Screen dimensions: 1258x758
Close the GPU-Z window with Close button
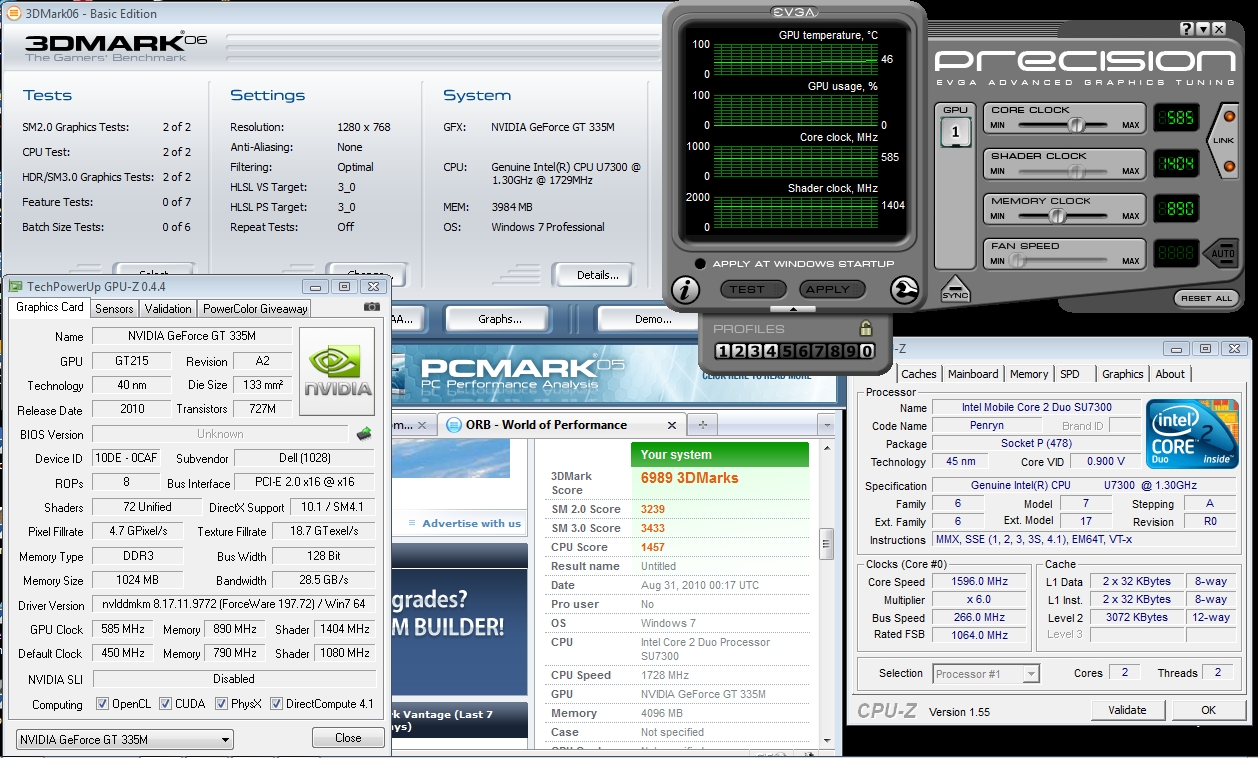pyautogui.click(x=348, y=738)
